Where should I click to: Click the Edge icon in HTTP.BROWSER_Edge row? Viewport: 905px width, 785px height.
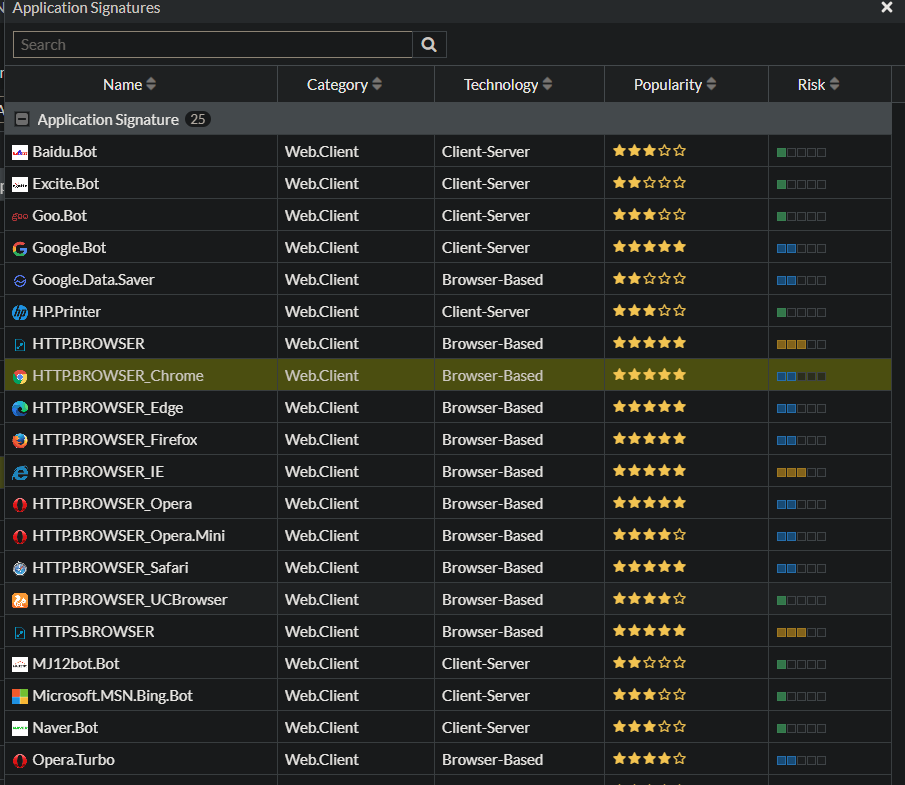[x=20, y=408]
